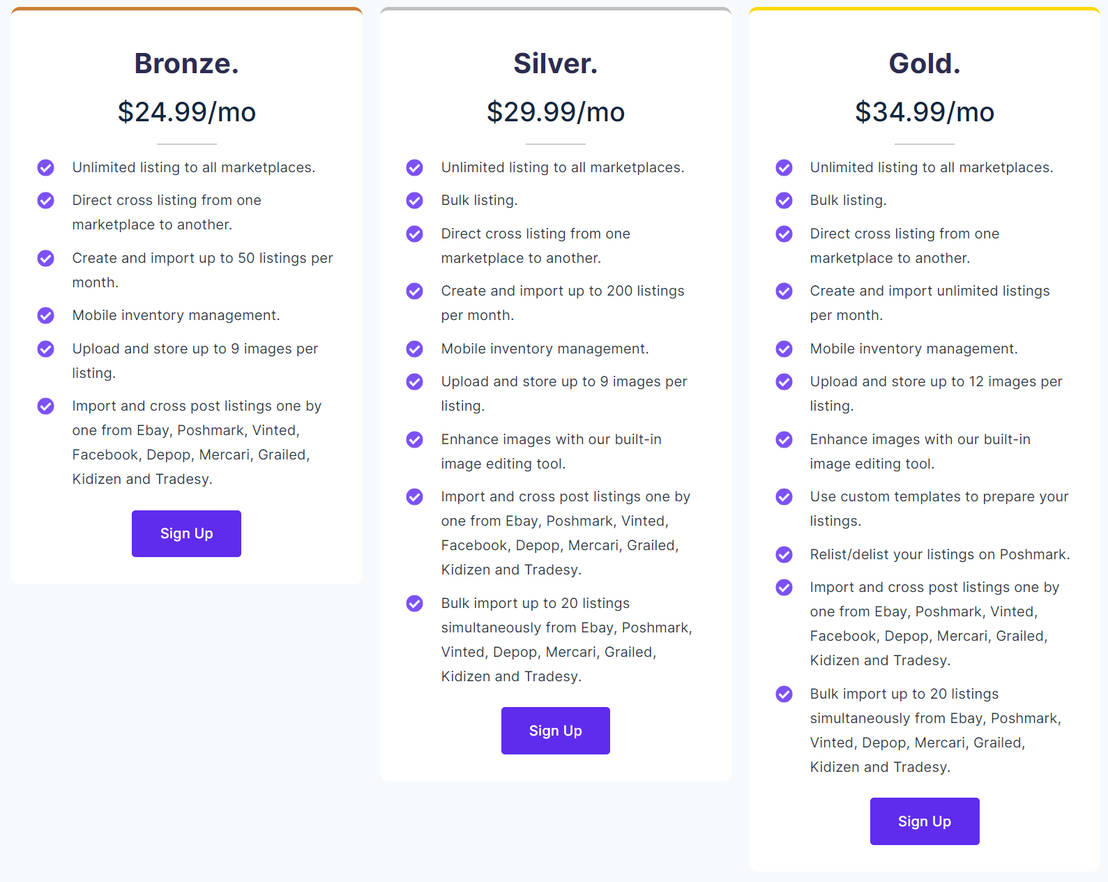Click the Gold $34.99/mo price text
Viewport: 1108px width, 882px height.
(x=924, y=111)
